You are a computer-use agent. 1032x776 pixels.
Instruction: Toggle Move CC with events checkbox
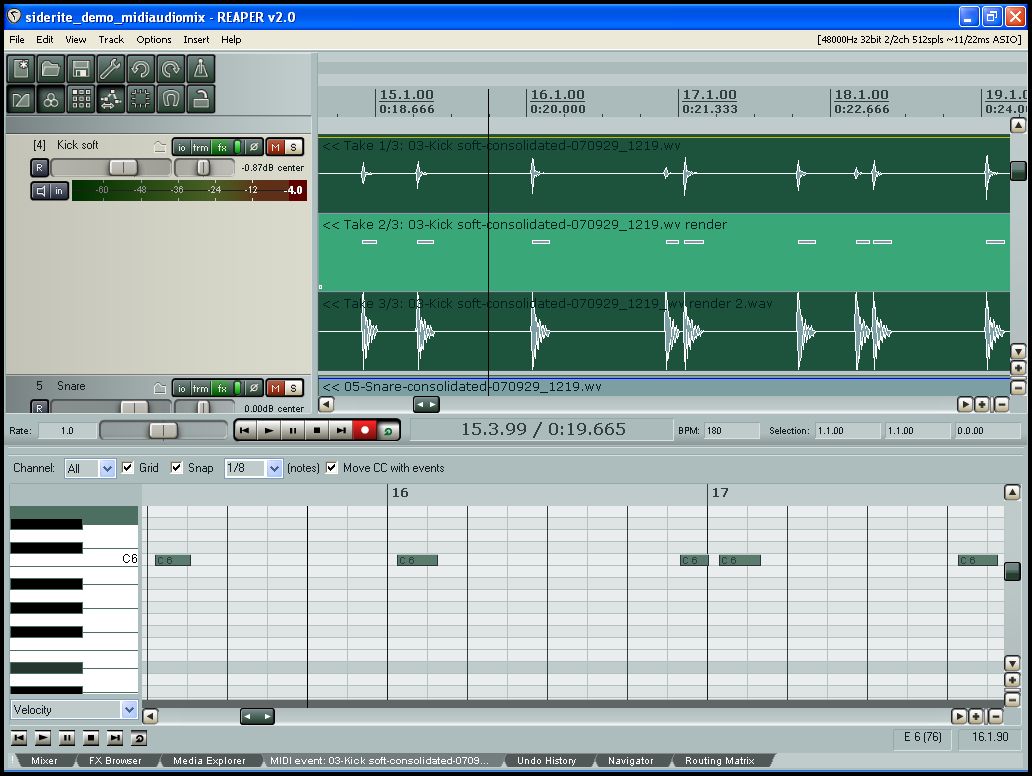coord(332,468)
